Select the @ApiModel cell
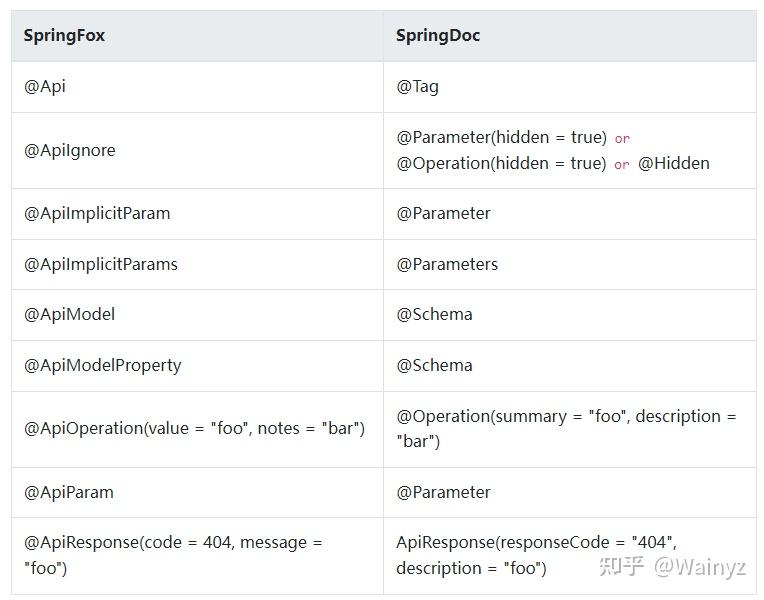Image resolution: width=764 pixels, height=600 pixels. pyautogui.click(x=70, y=314)
